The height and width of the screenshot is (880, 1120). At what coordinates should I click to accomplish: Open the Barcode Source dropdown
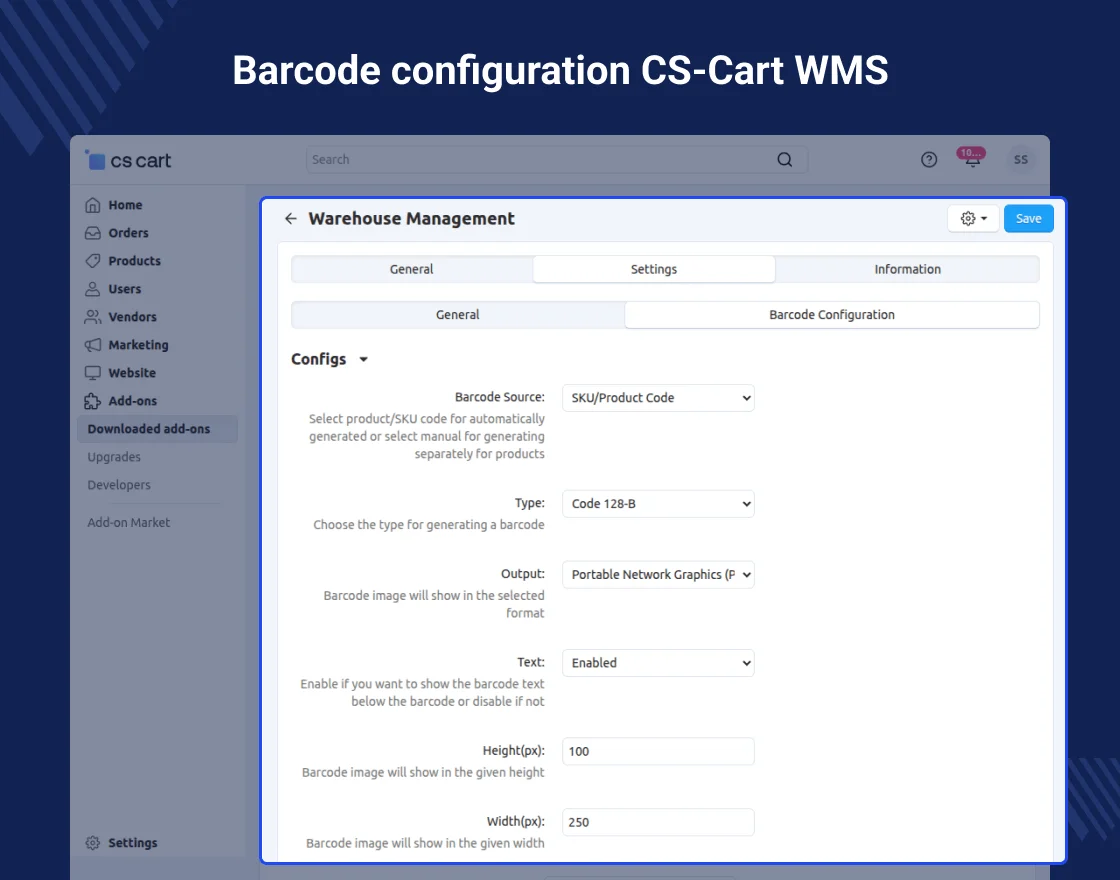(x=658, y=398)
